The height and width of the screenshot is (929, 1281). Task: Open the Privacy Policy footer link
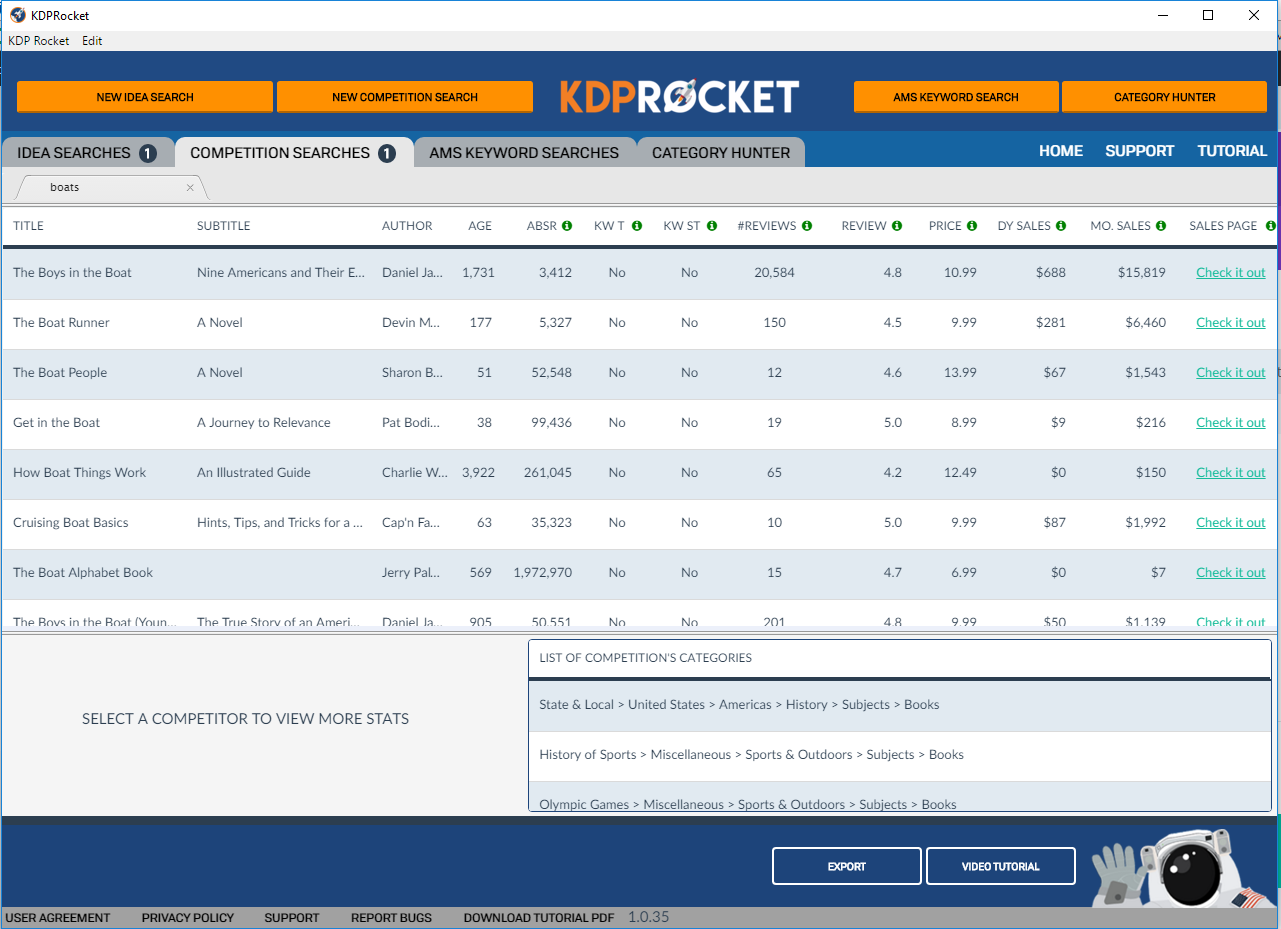pos(188,918)
